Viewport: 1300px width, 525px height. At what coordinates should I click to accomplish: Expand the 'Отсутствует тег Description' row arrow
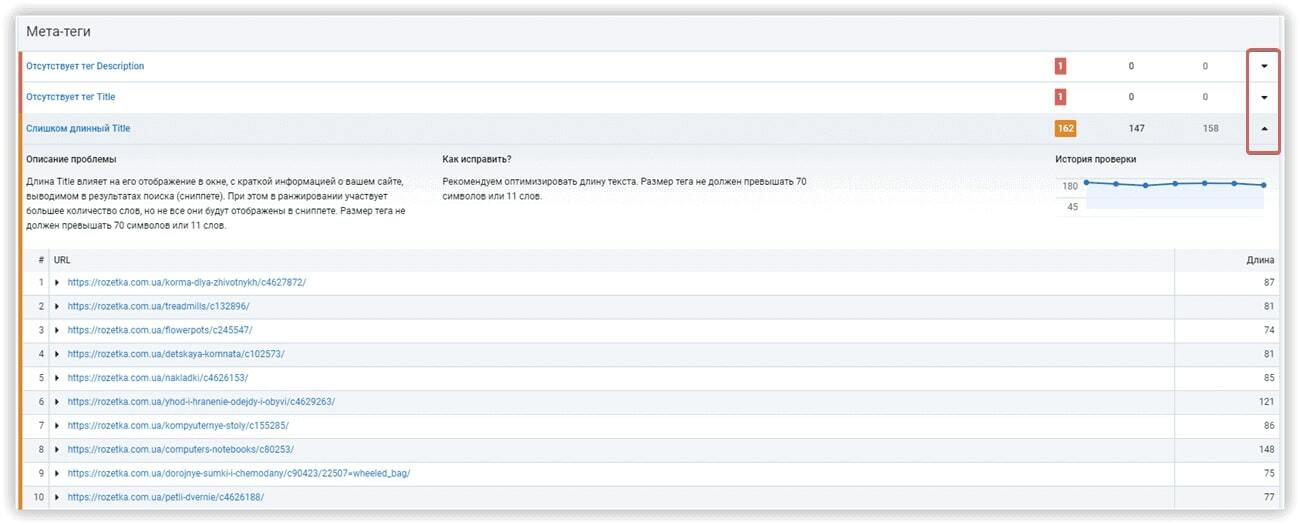1264,67
